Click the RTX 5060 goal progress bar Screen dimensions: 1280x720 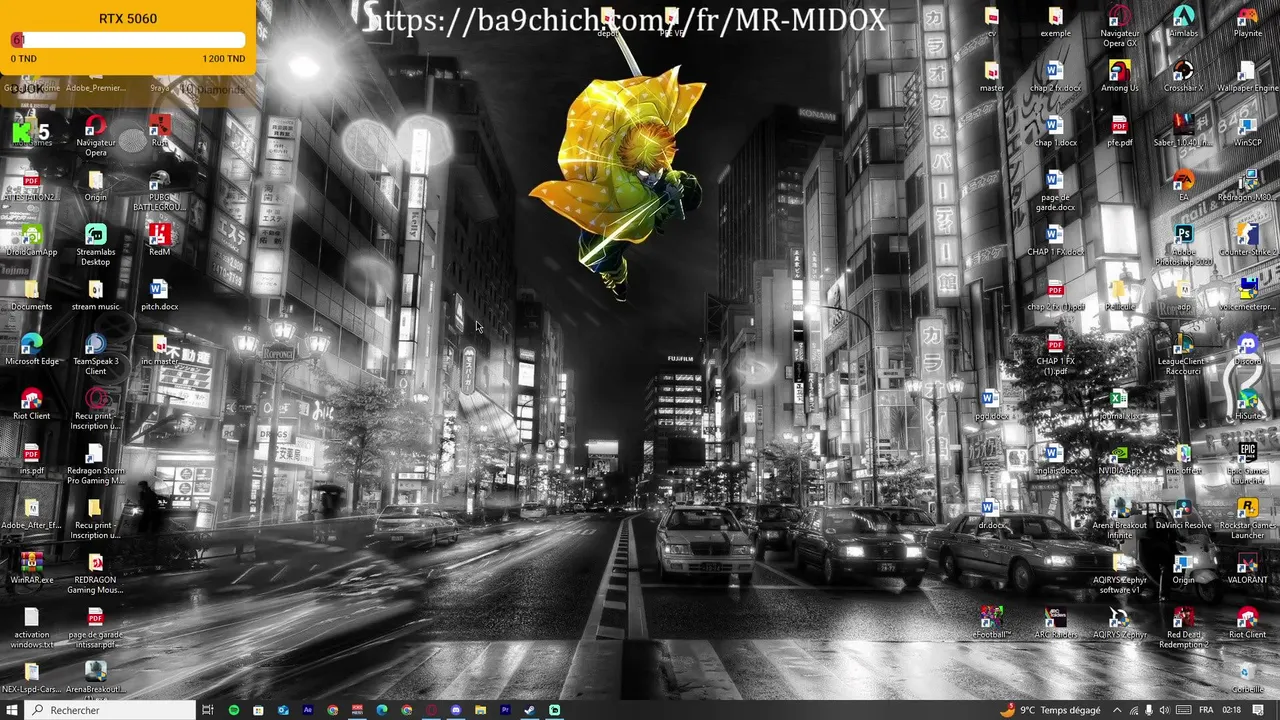tap(128, 40)
